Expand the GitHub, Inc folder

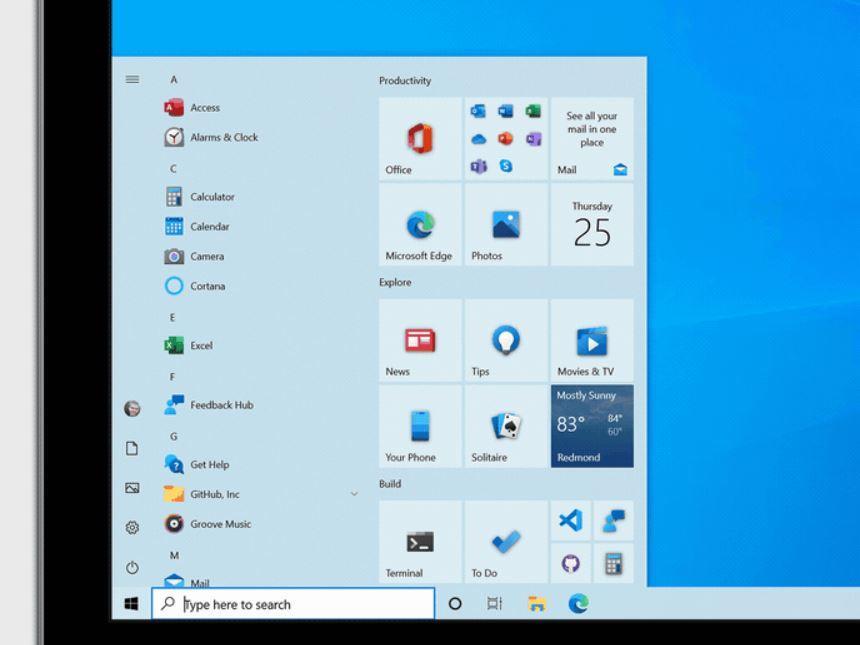pos(354,494)
